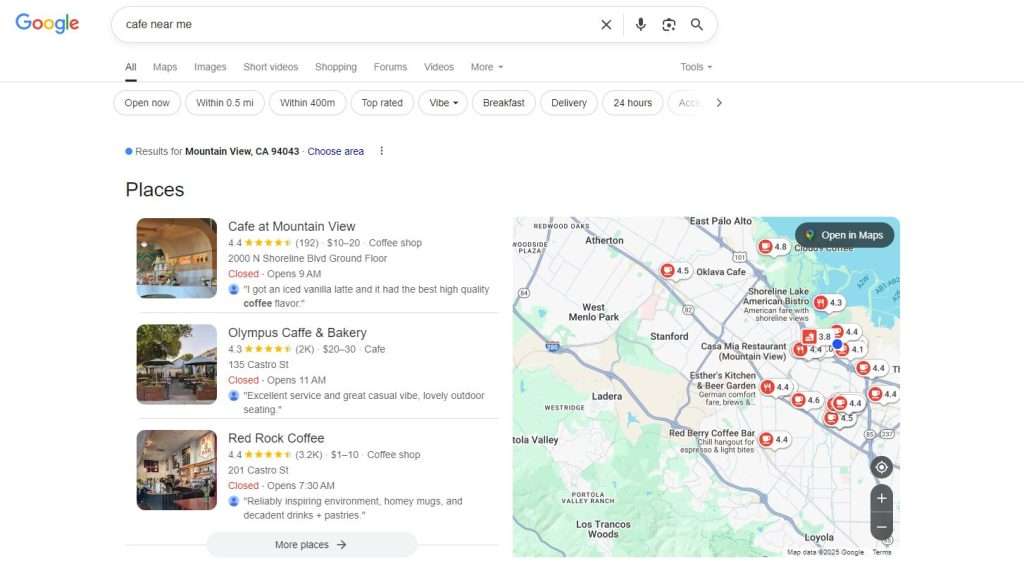
Task: Click the 4.1 rated map pin
Action: click(852, 349)
